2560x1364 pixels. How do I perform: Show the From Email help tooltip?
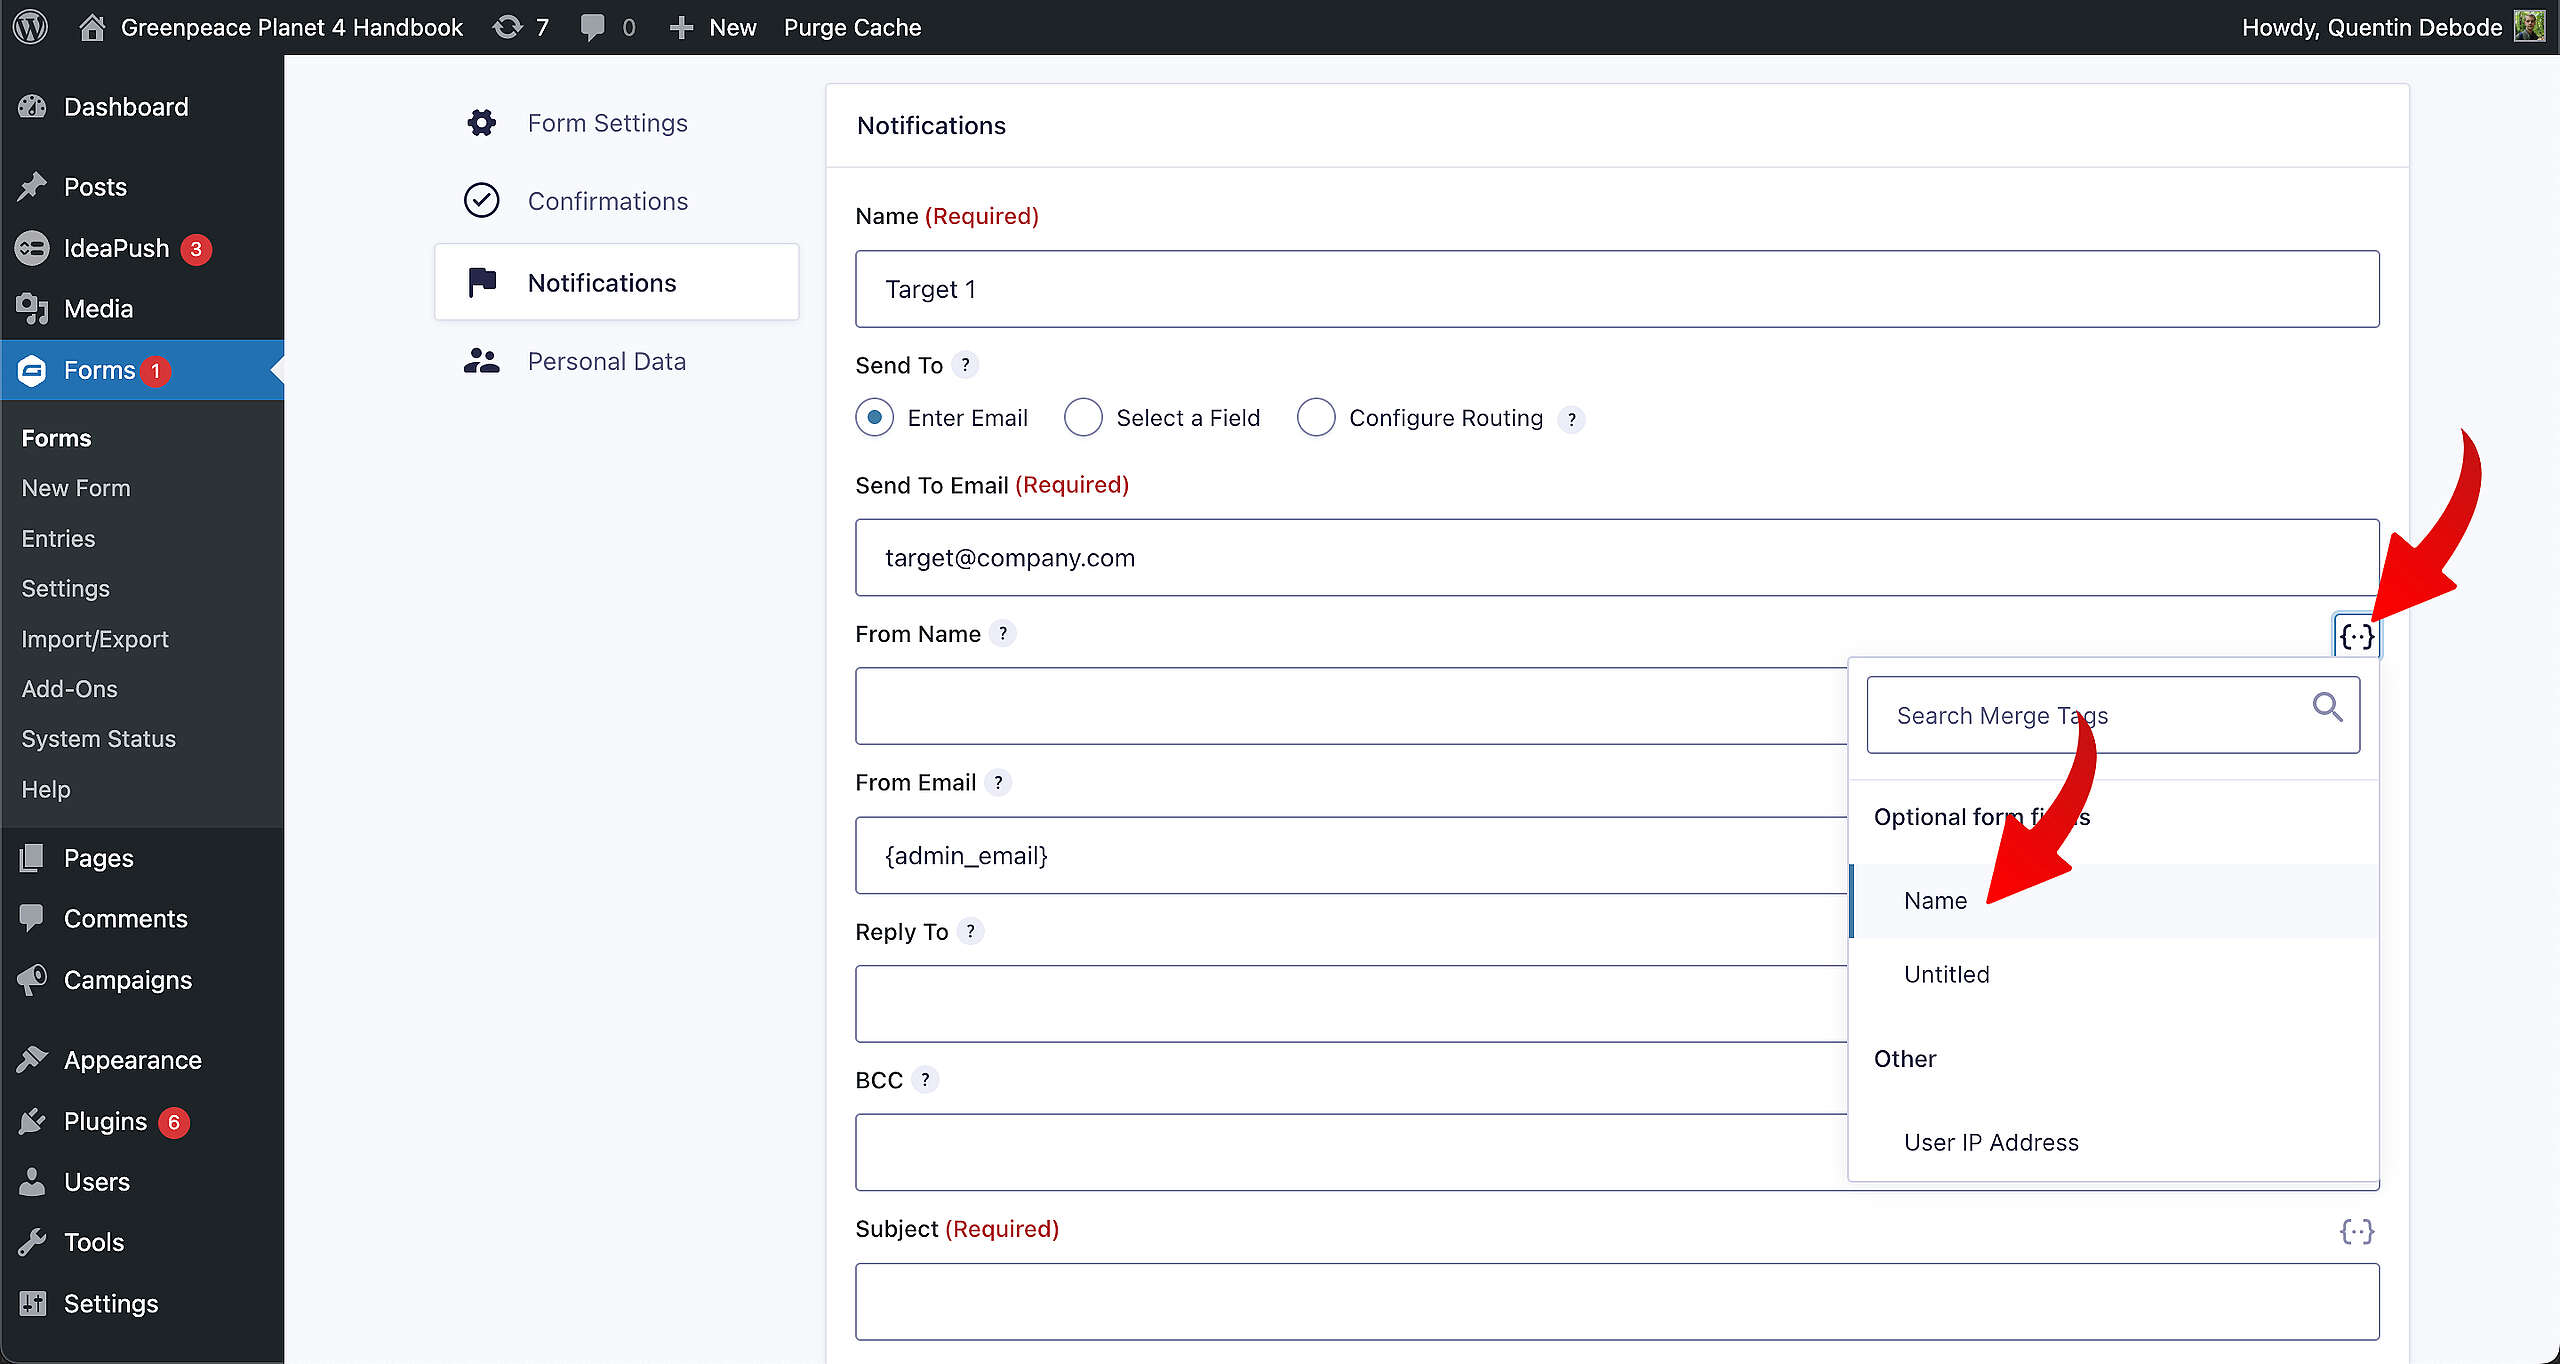998,783
